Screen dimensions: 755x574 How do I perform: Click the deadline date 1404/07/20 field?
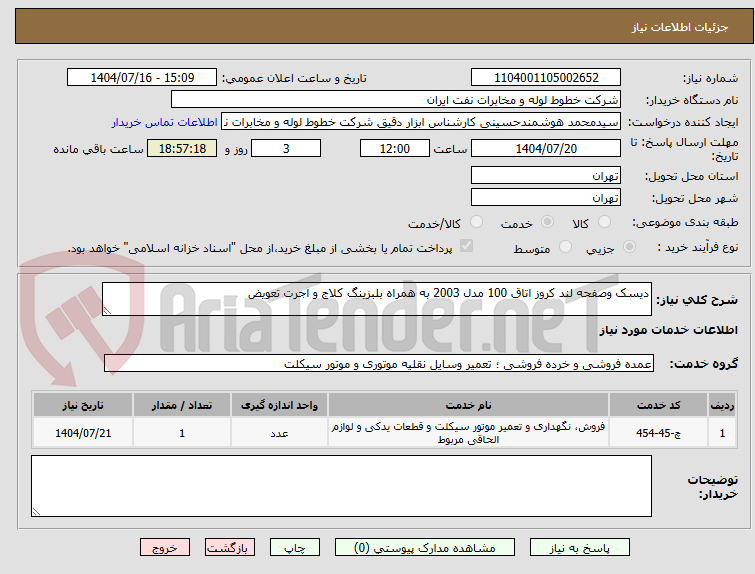546,148
